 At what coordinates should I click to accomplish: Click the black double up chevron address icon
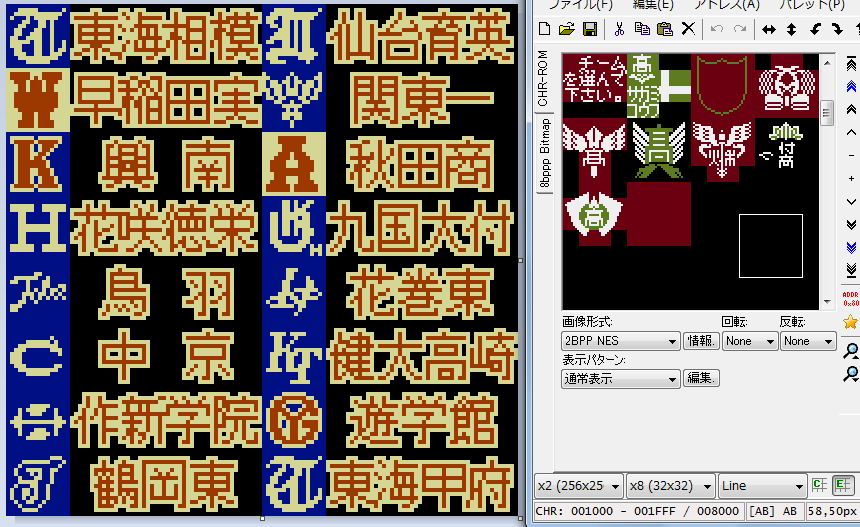851,109
